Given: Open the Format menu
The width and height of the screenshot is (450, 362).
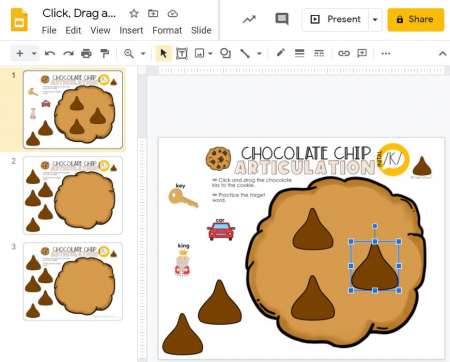Looking at the screenshot, I should coord(167,30).
